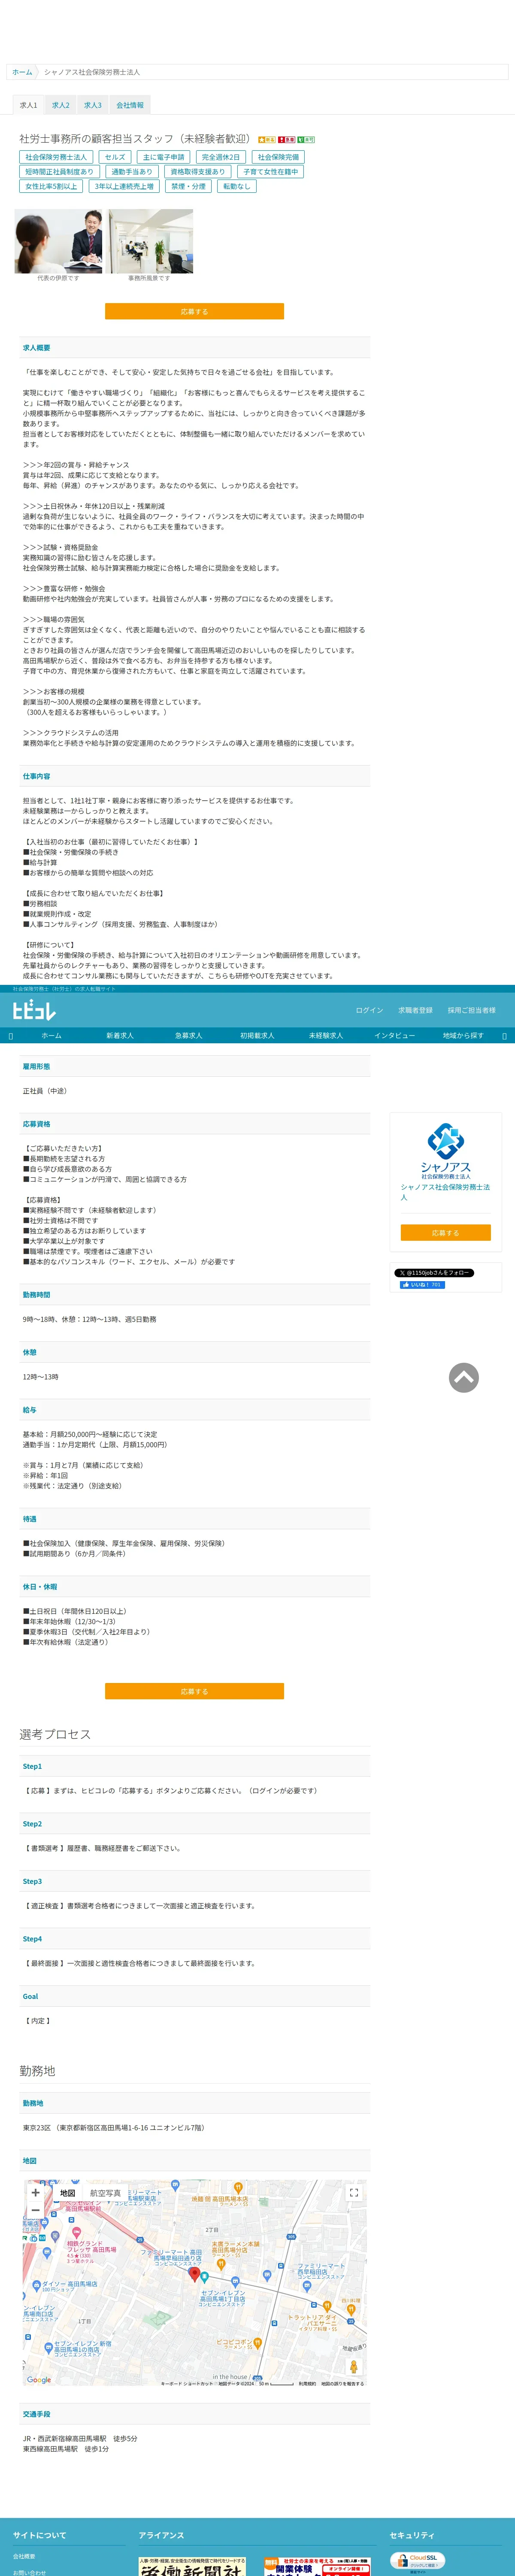Zoom in on the map
Image resolution: width=515 pixels, height=2576 pixels.
pyautogui.click(x=35, y=2193)
